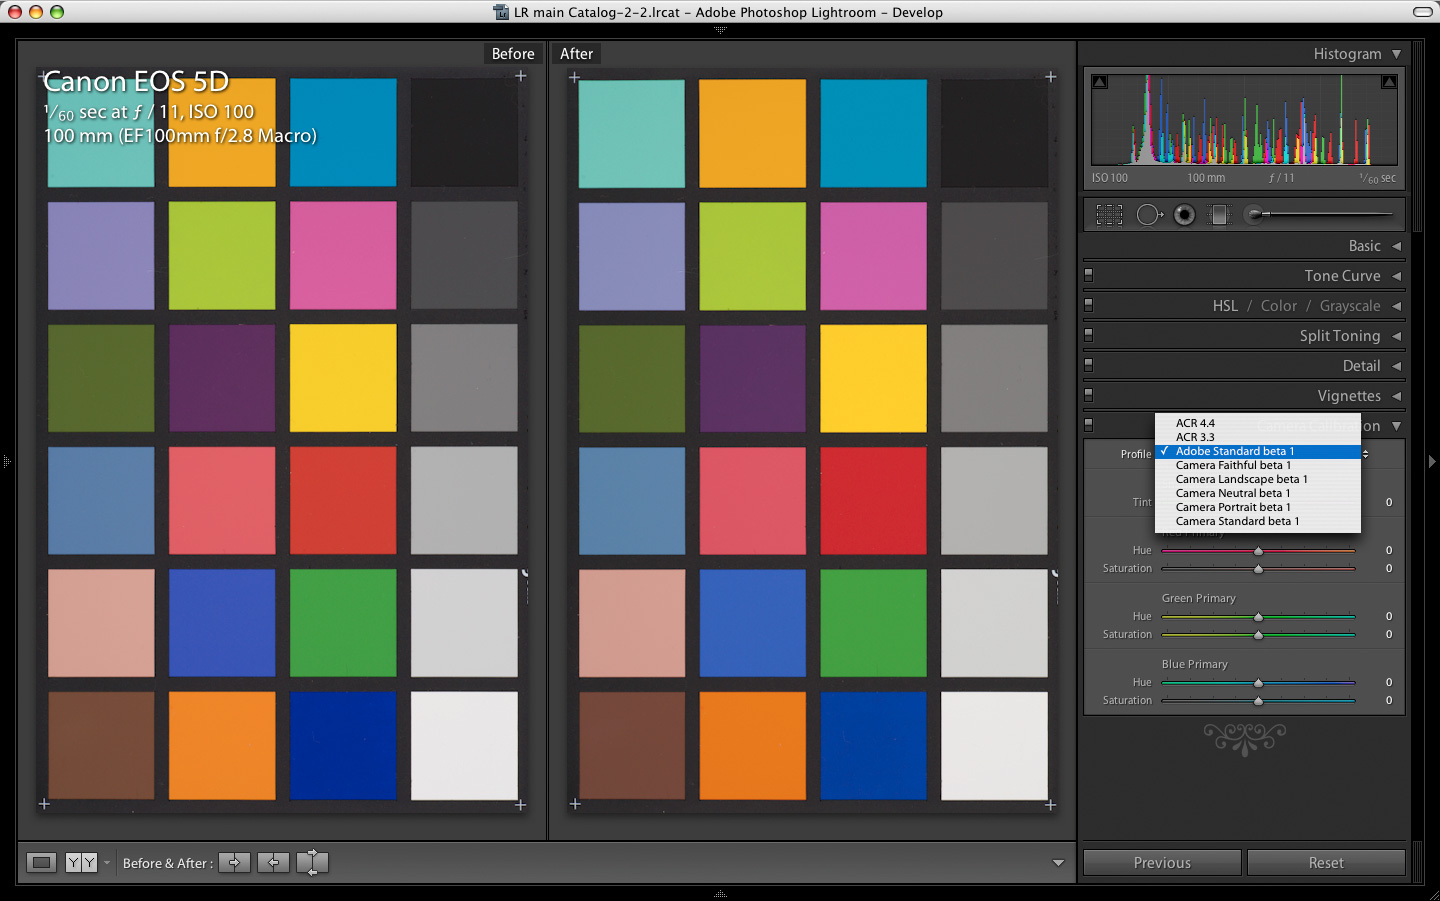Viewport: 1440px width, 901px height.
Task: Toggle the bottom filmstrip panel
Action: (x=720, y=894)
